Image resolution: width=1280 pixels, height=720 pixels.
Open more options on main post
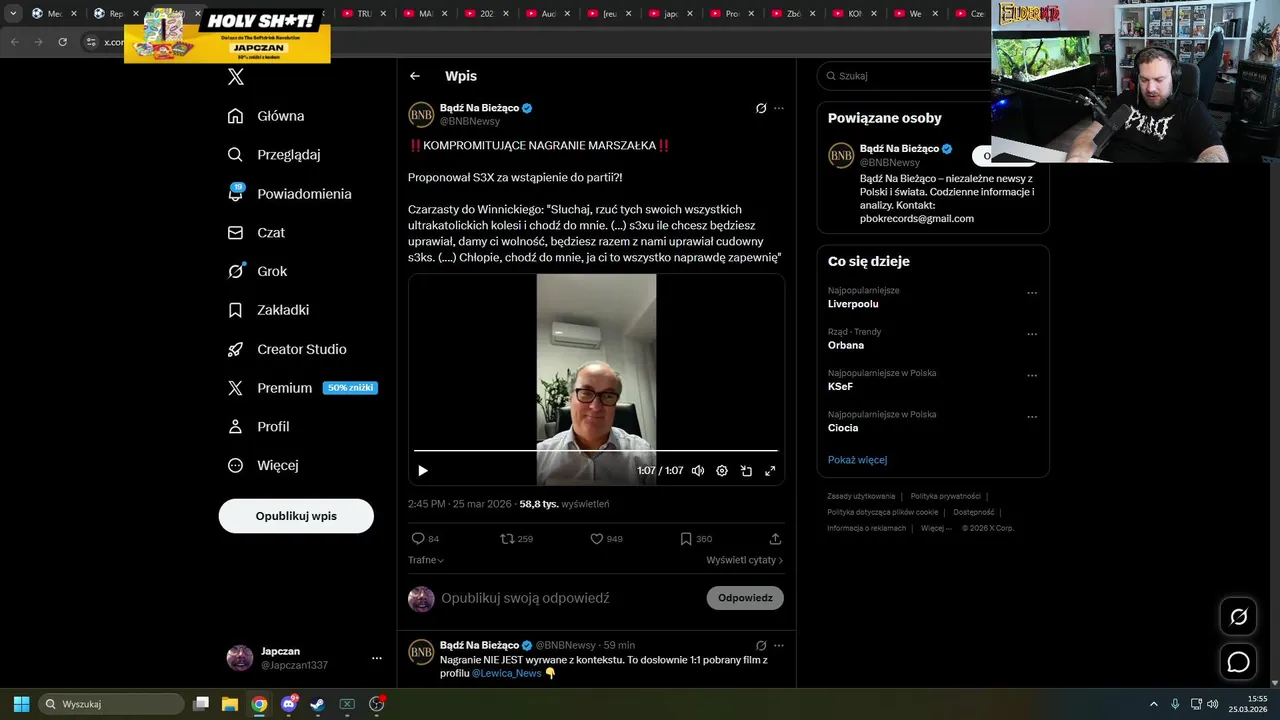[779, 108]
